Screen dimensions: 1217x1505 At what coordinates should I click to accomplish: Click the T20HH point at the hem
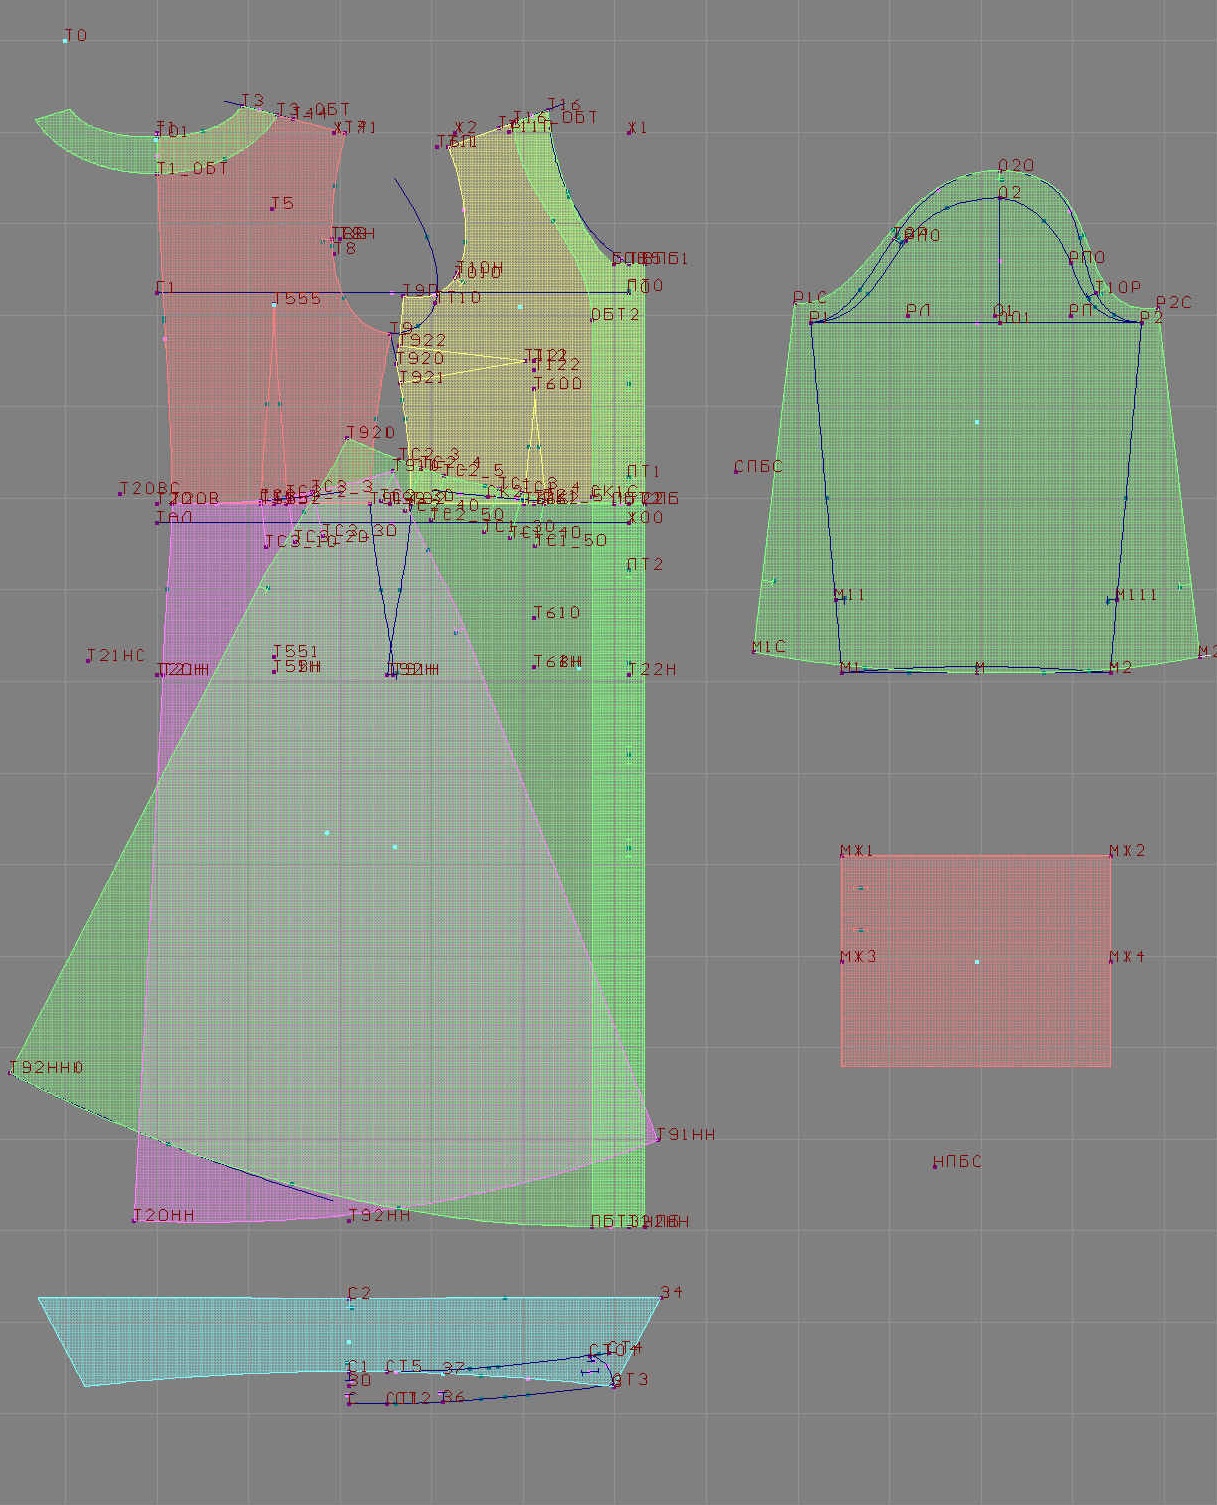(134, 1220)
